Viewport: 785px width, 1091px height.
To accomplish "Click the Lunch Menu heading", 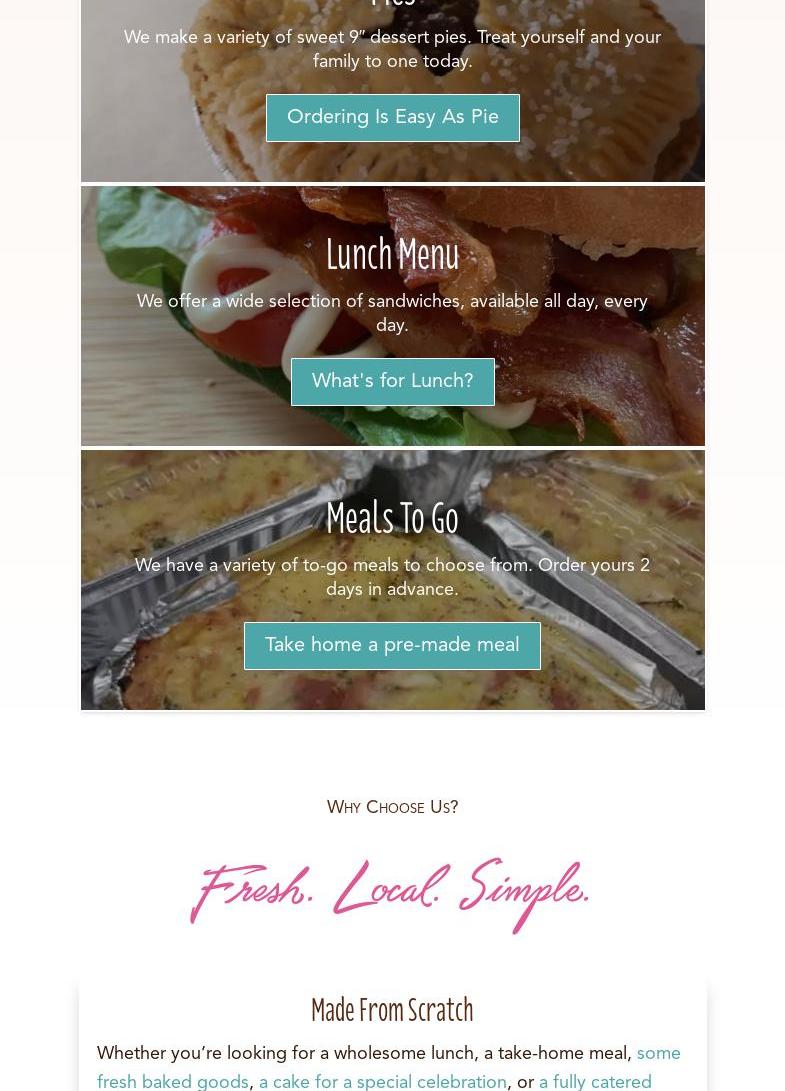I will 392,255.
